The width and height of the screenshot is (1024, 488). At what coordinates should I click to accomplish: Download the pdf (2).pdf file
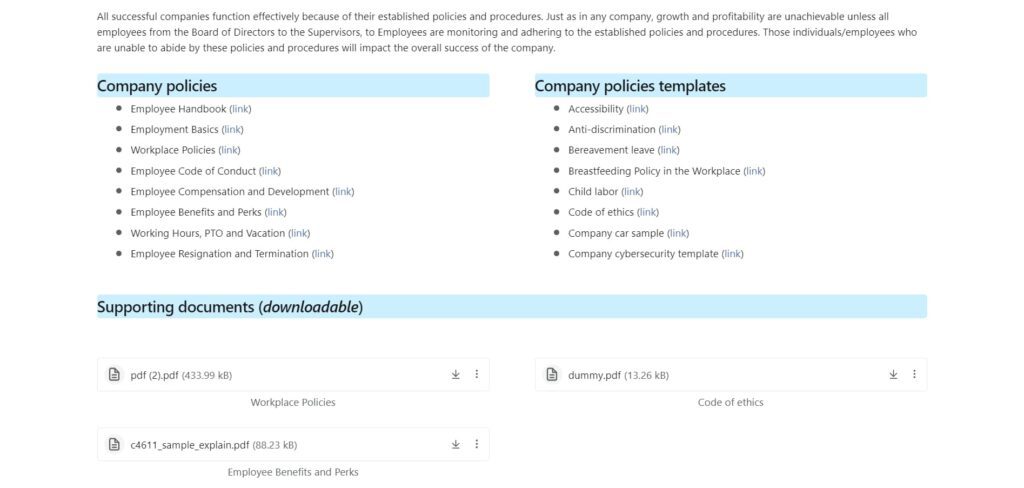(455, 374)
